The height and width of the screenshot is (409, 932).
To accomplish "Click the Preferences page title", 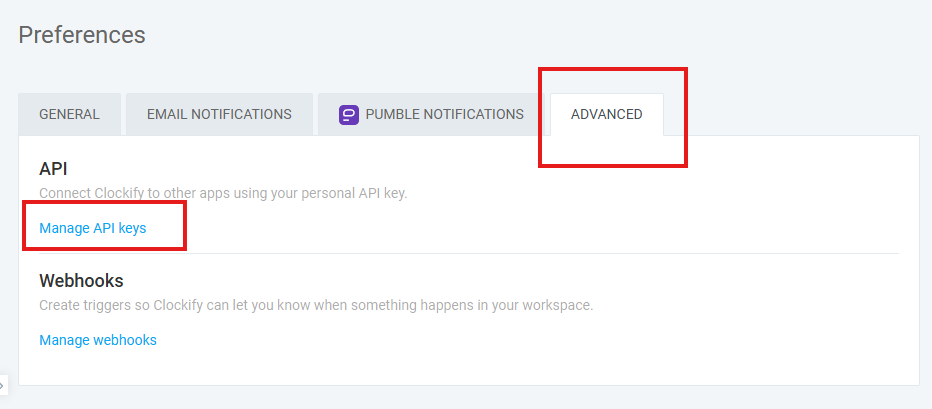I will 82,35.
